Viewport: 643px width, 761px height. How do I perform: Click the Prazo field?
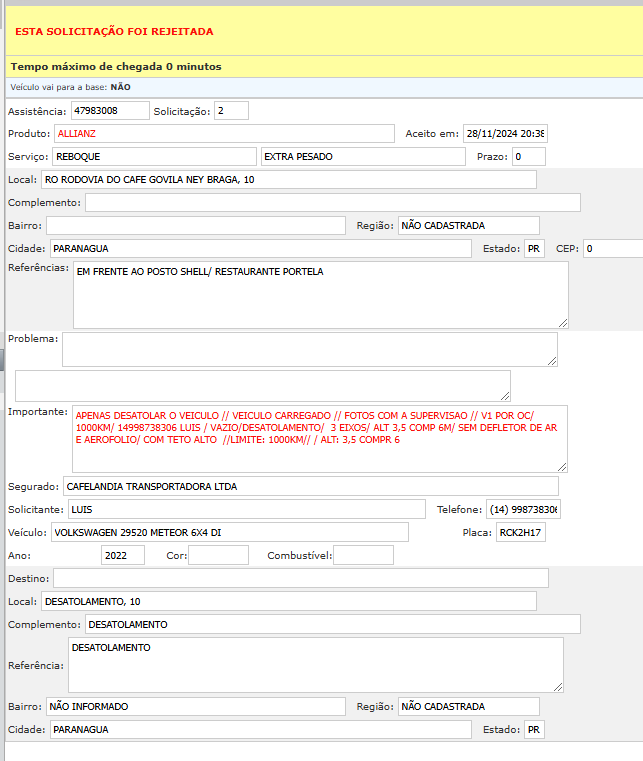(x=529, y=157)
